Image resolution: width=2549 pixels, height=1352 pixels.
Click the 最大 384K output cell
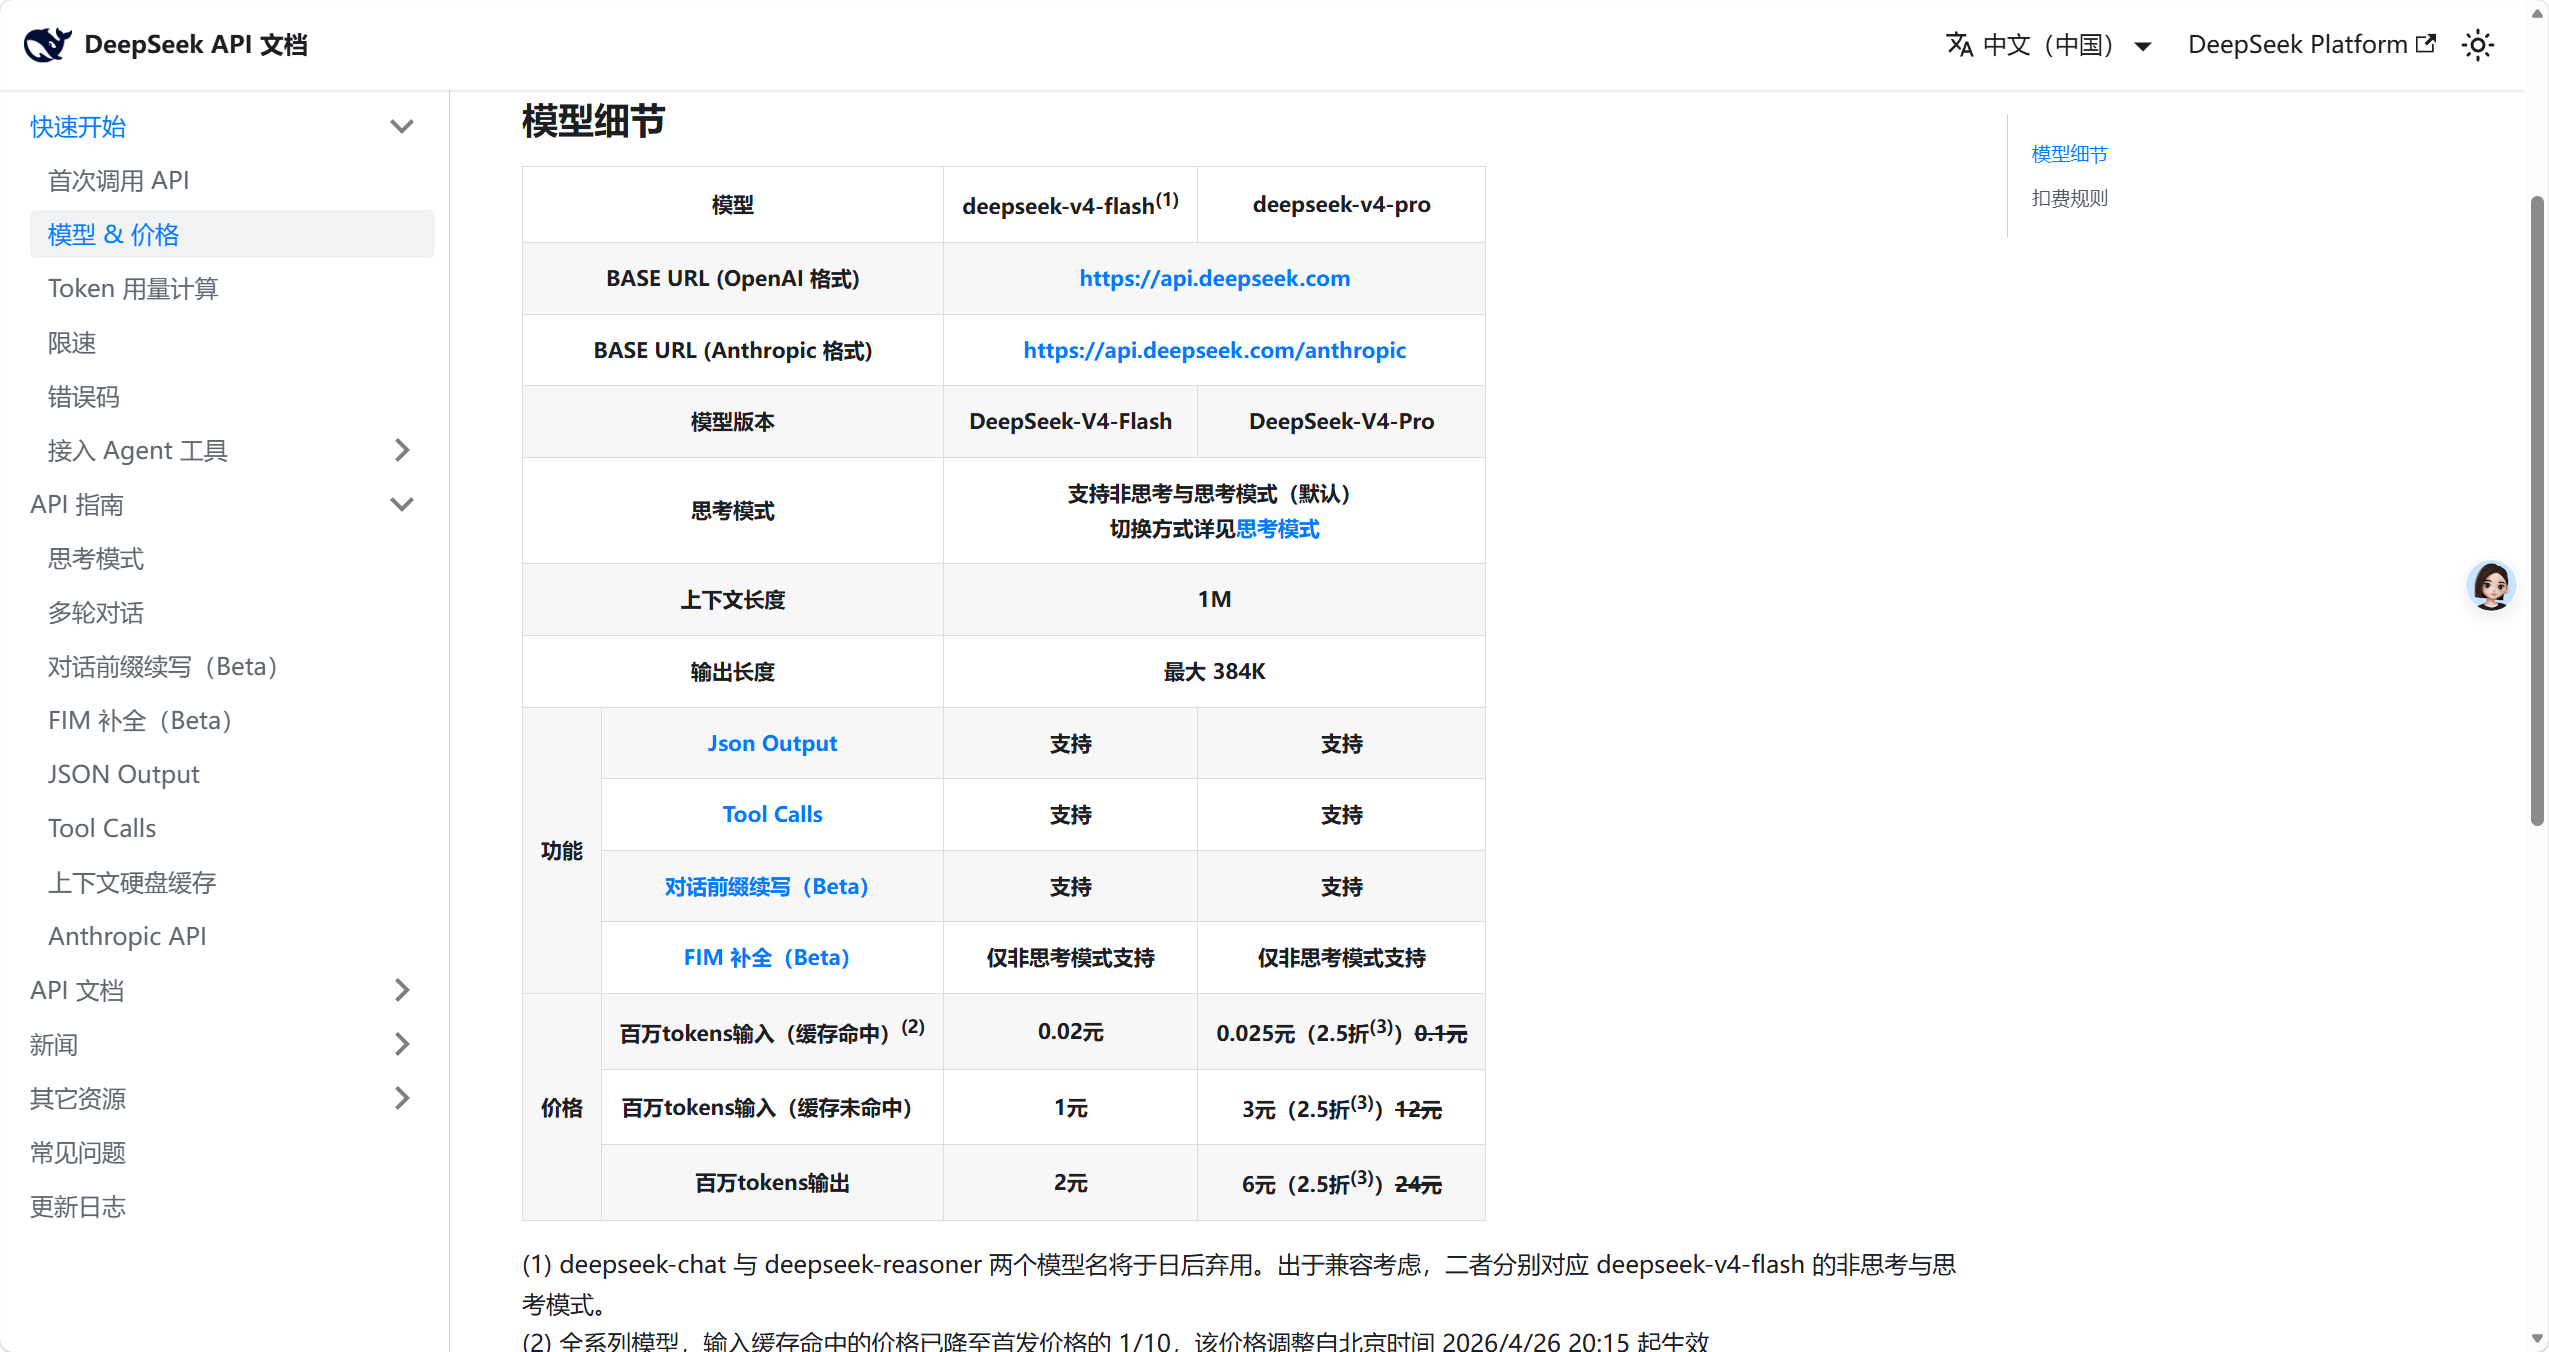tap(1214, 671)
